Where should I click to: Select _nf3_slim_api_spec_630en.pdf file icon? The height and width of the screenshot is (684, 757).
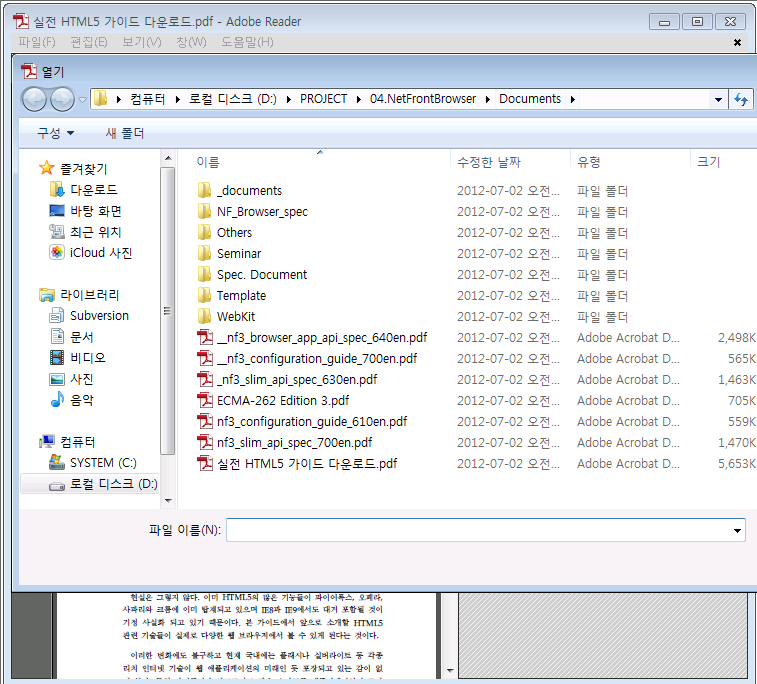pyautogui.click(x=205, y=379)
